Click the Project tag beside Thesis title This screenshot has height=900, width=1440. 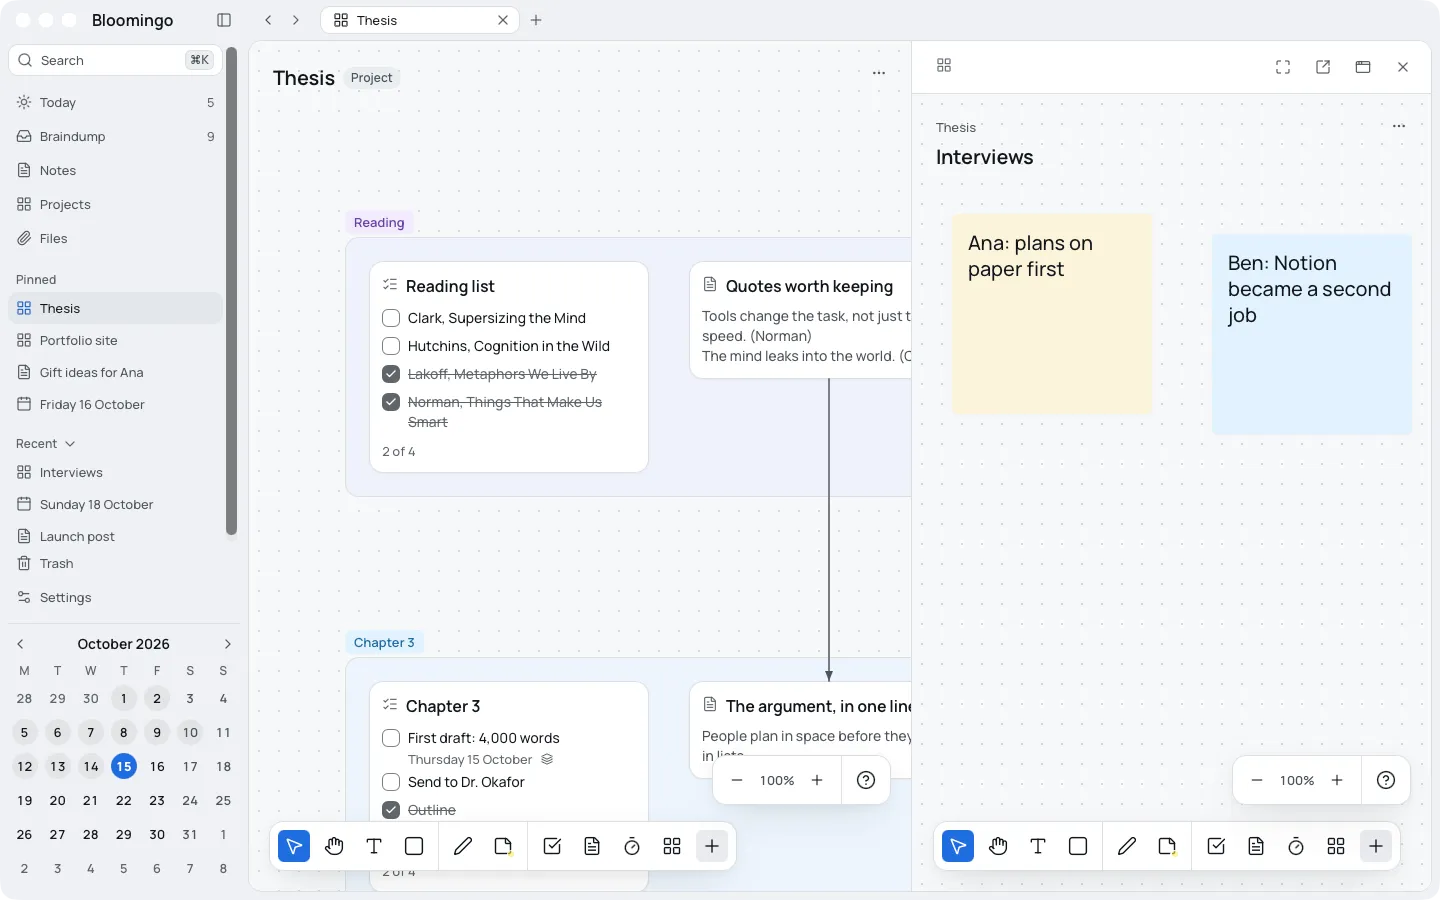pos(372,78)
